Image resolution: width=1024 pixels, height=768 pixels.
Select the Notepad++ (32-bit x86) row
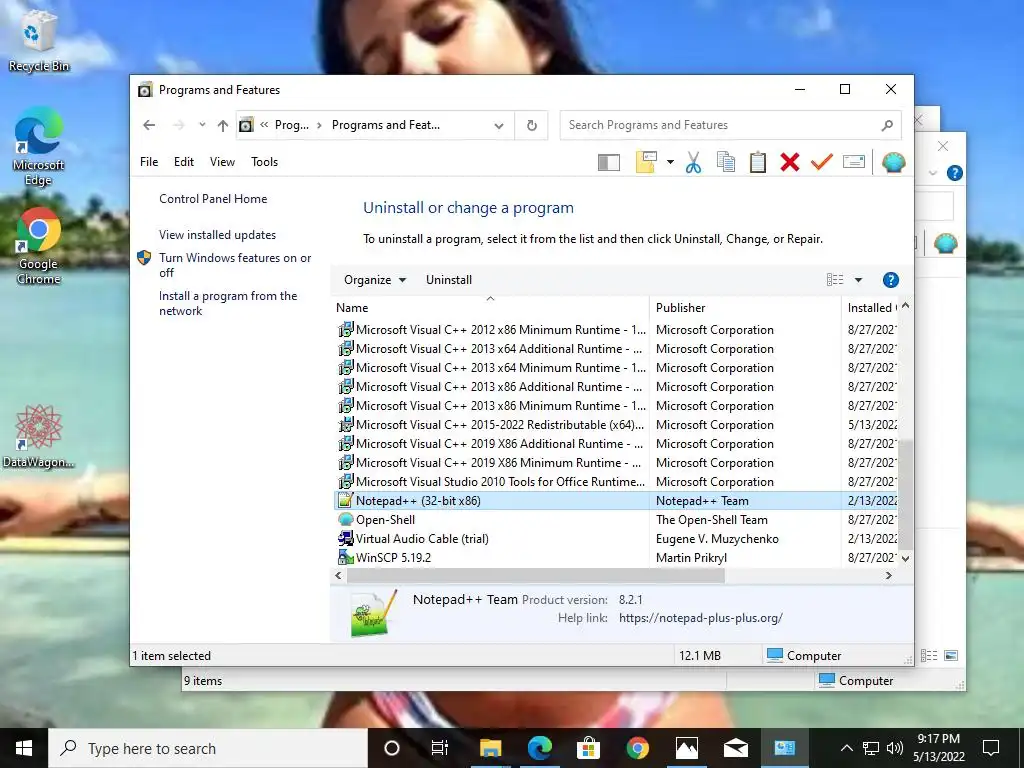click(x=615, y=501)
